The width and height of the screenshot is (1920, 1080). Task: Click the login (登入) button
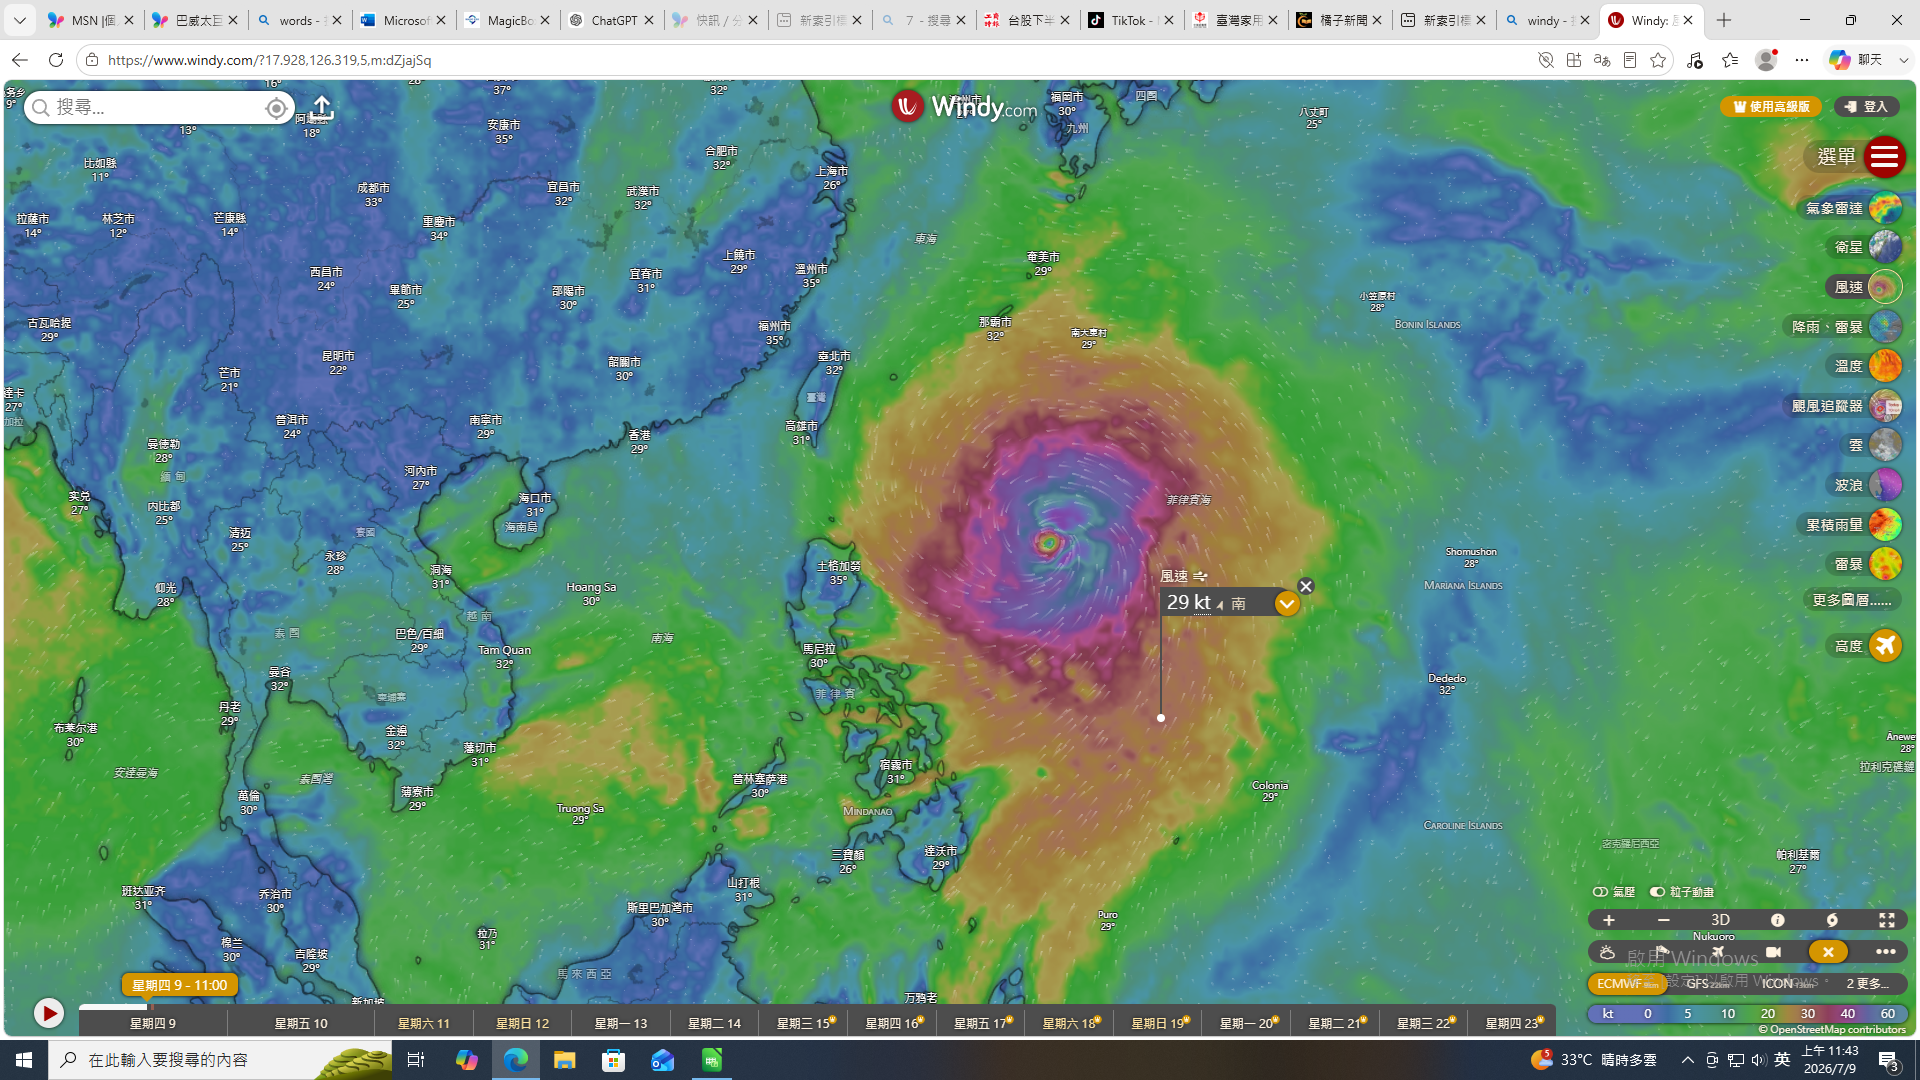point(1867,107)
